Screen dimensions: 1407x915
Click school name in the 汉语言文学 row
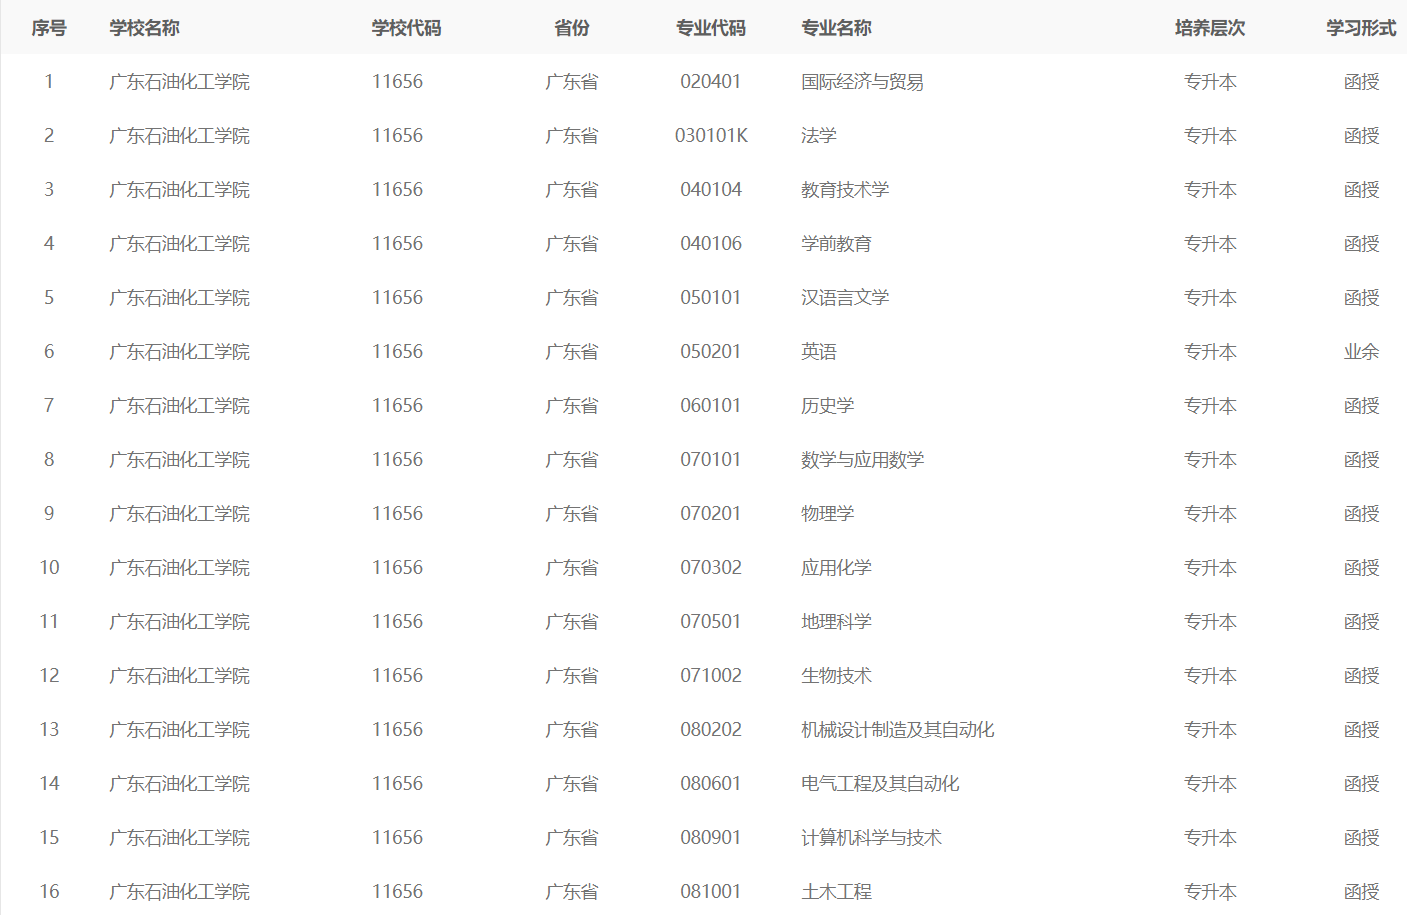tap(179, 298)
